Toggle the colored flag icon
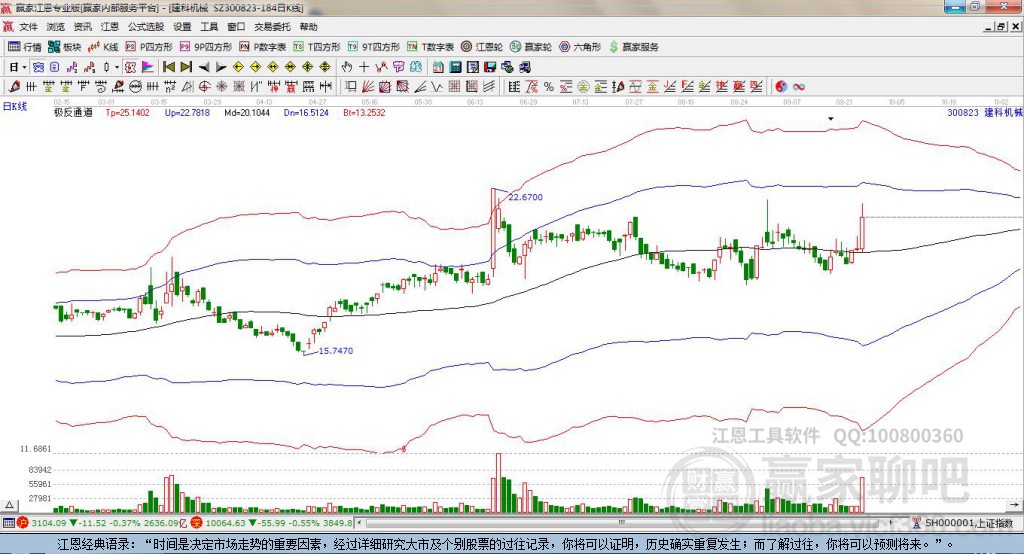This screenshot has width=1024, height=554. (147, 67)
